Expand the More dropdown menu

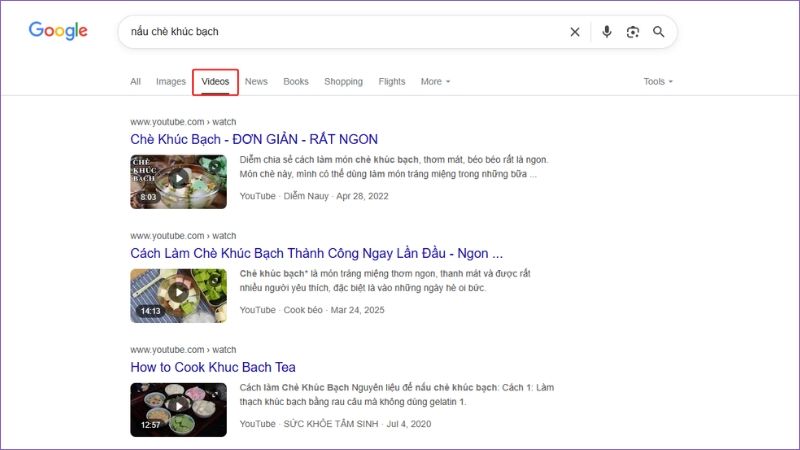click(x=435, y=82)
